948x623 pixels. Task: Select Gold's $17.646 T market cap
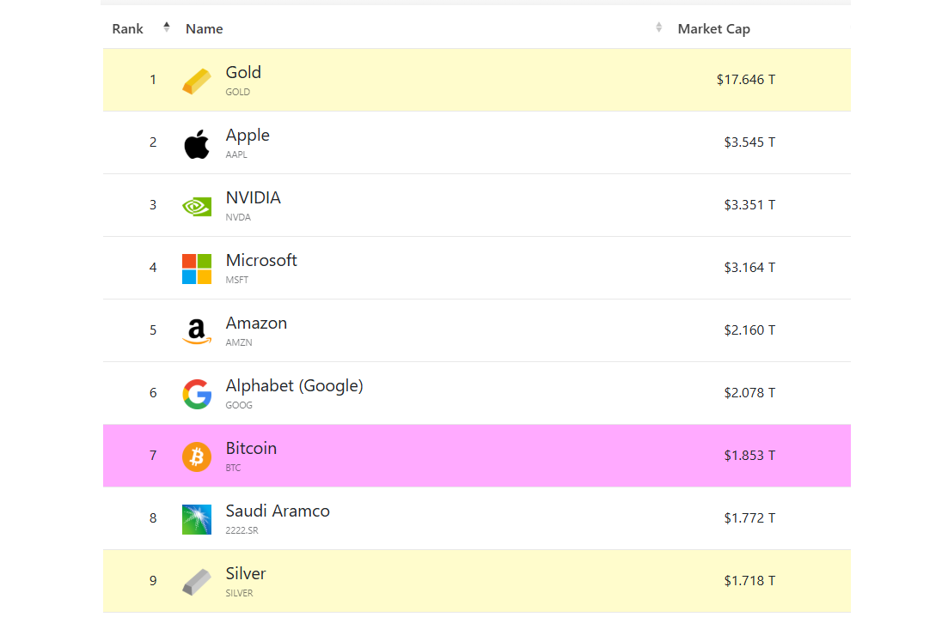point(745,79)
